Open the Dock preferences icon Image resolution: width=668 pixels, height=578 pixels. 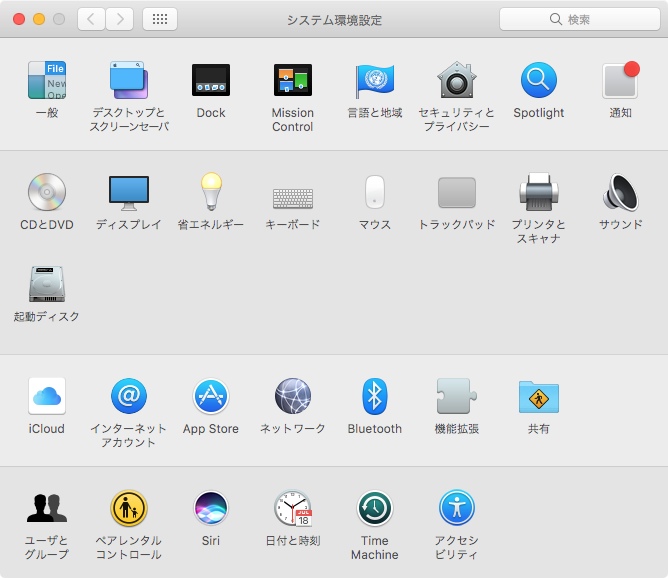(211, 80)
